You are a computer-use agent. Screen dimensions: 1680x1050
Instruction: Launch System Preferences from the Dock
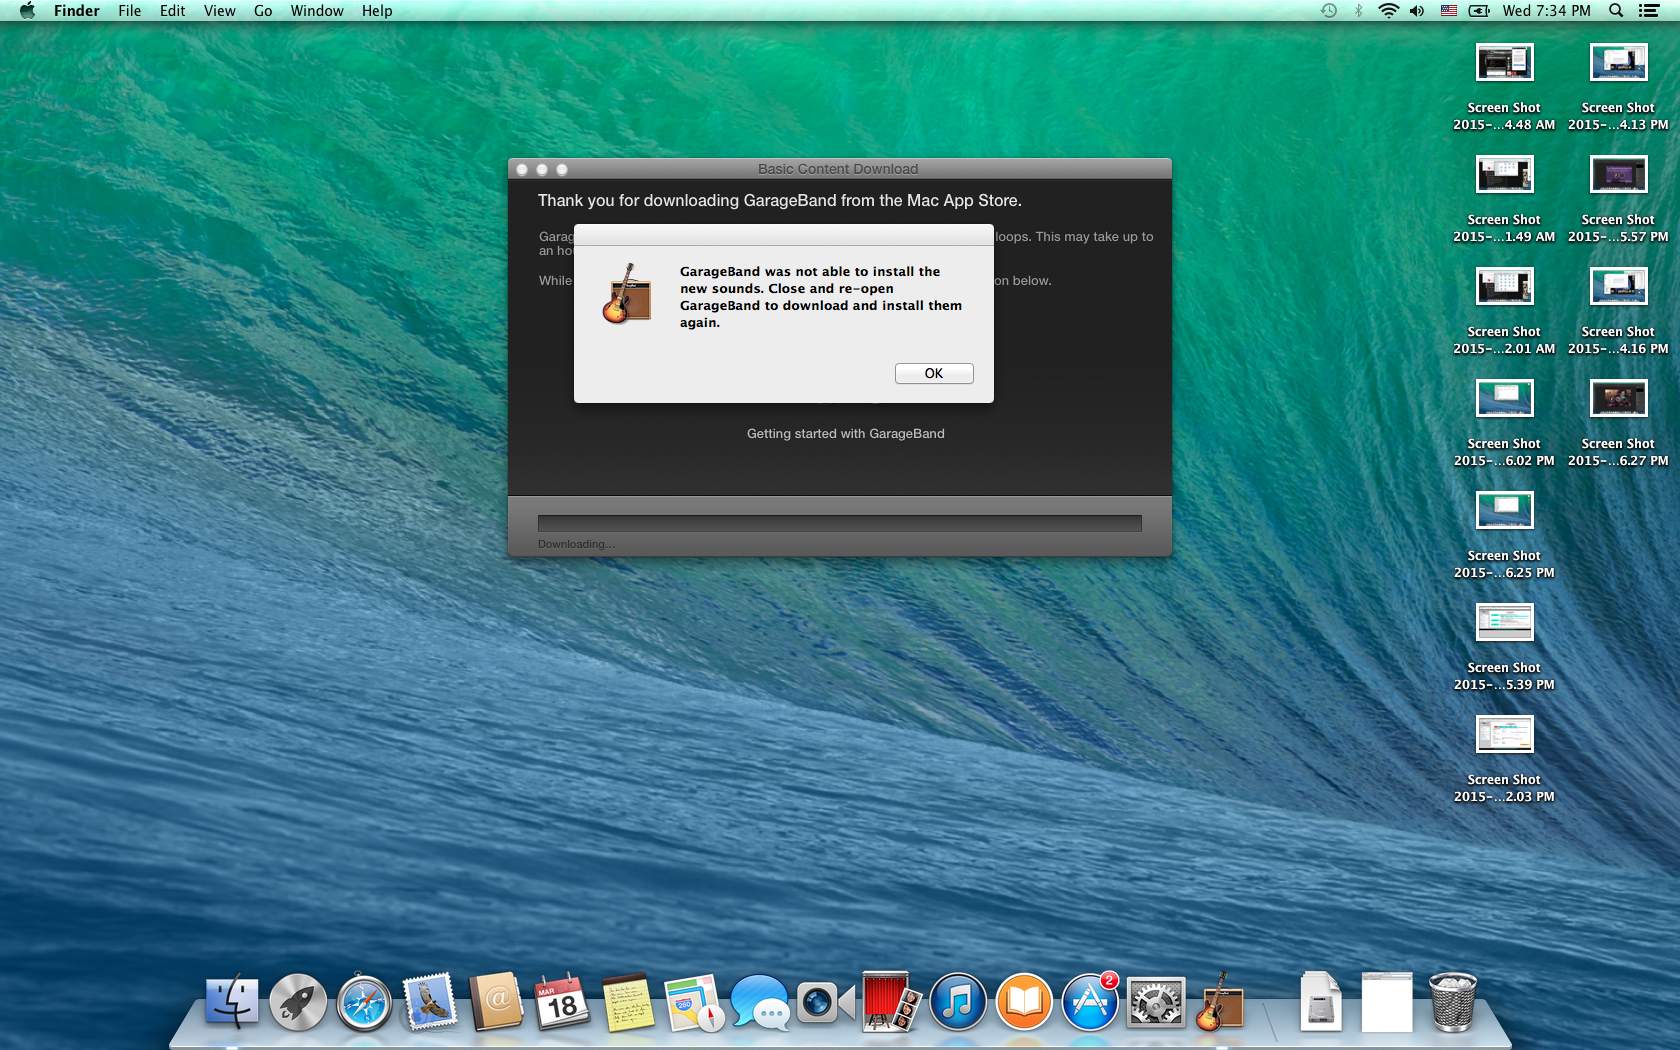tap(1155, 1002)
